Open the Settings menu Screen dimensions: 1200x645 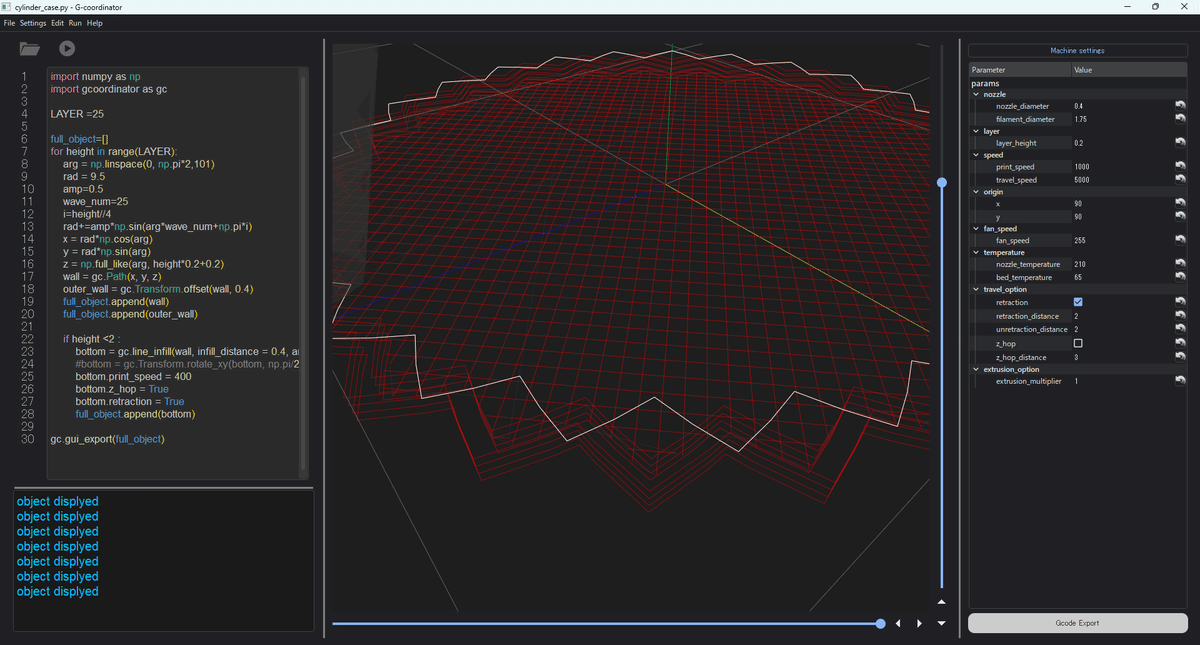pyautogui.click(x=32, y=22)
